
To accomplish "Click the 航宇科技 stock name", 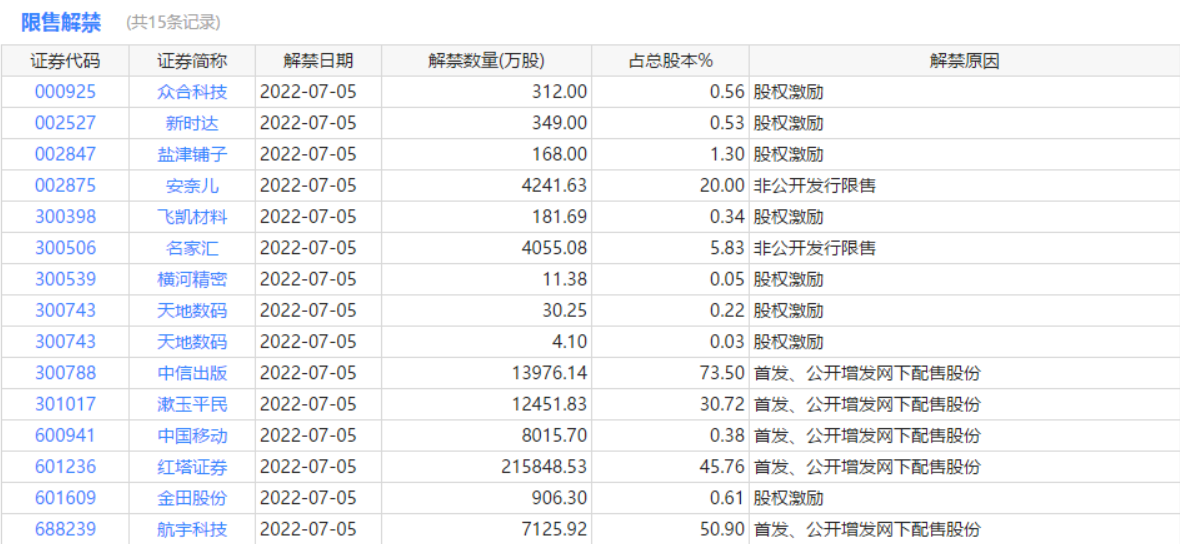I will (192, 530).
